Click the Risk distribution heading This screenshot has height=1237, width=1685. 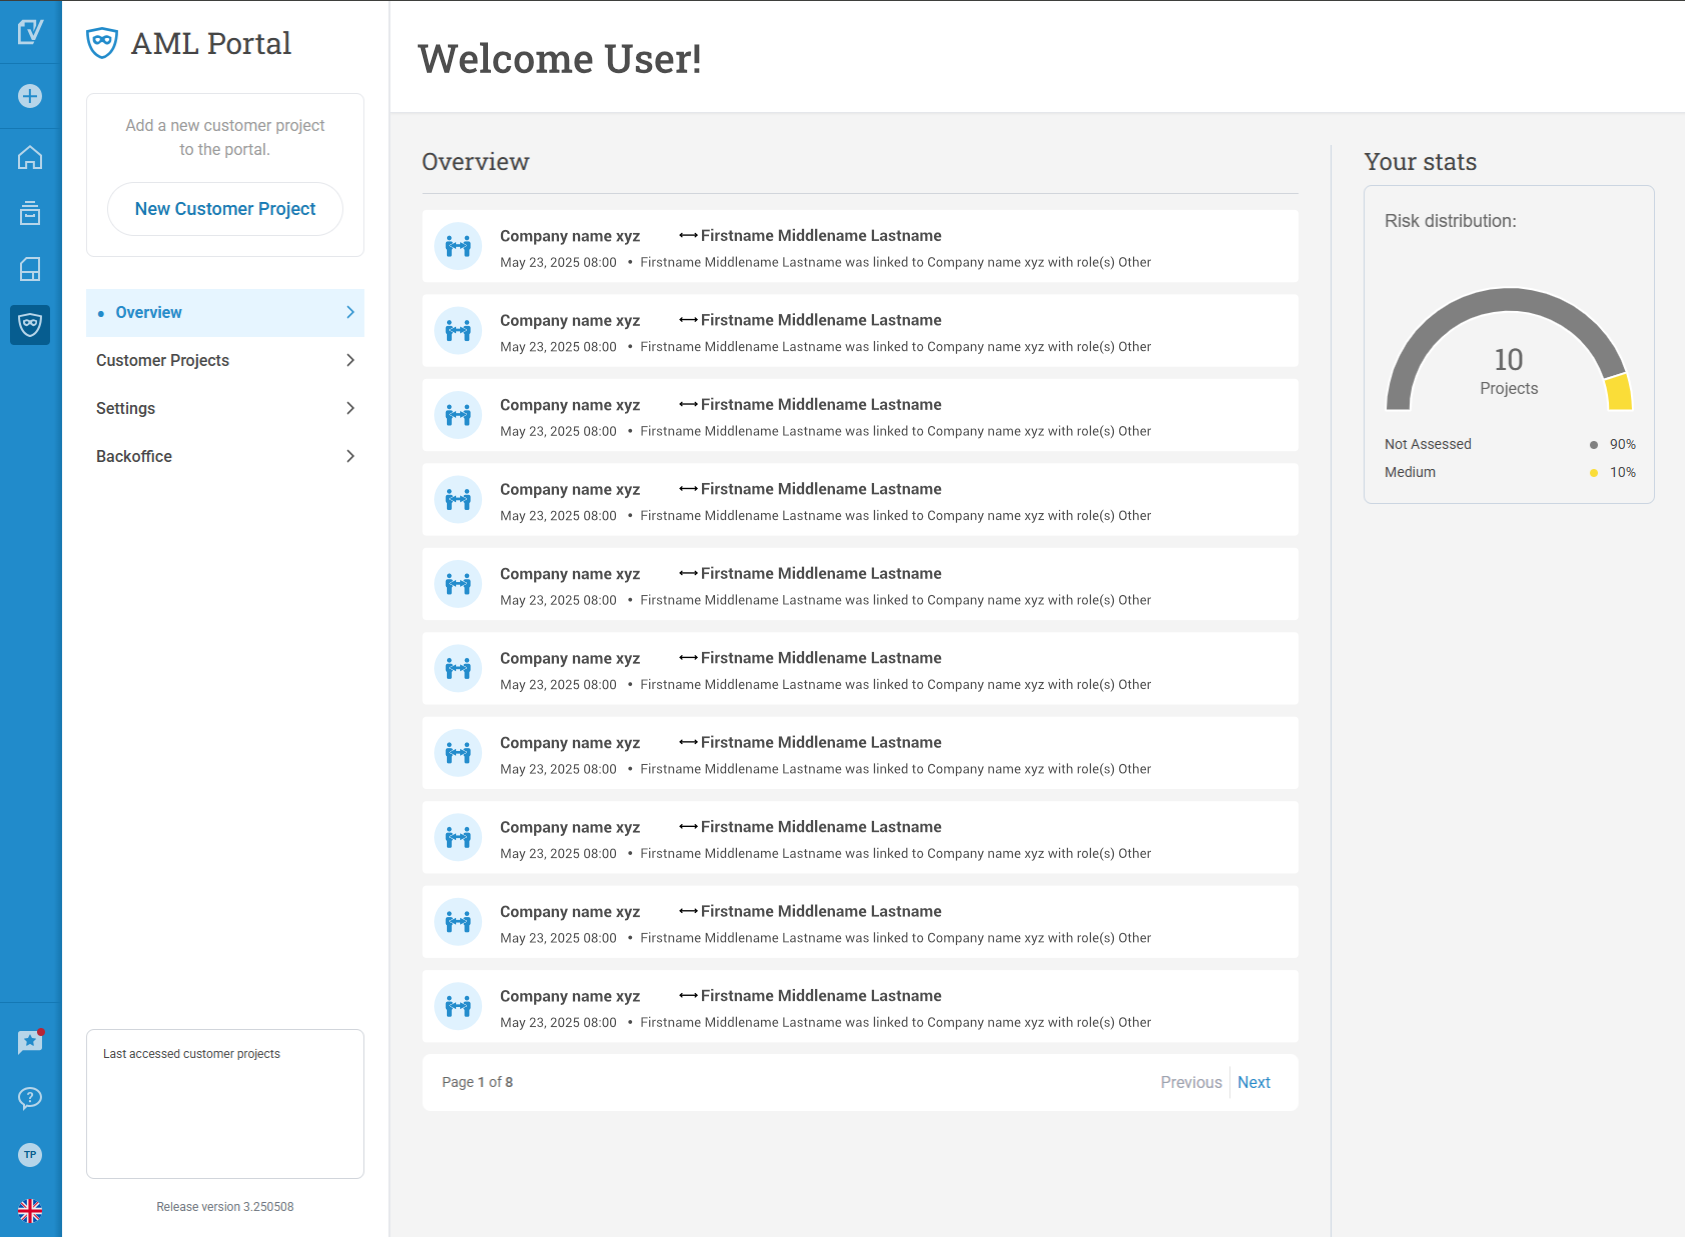pos(1450,221)
